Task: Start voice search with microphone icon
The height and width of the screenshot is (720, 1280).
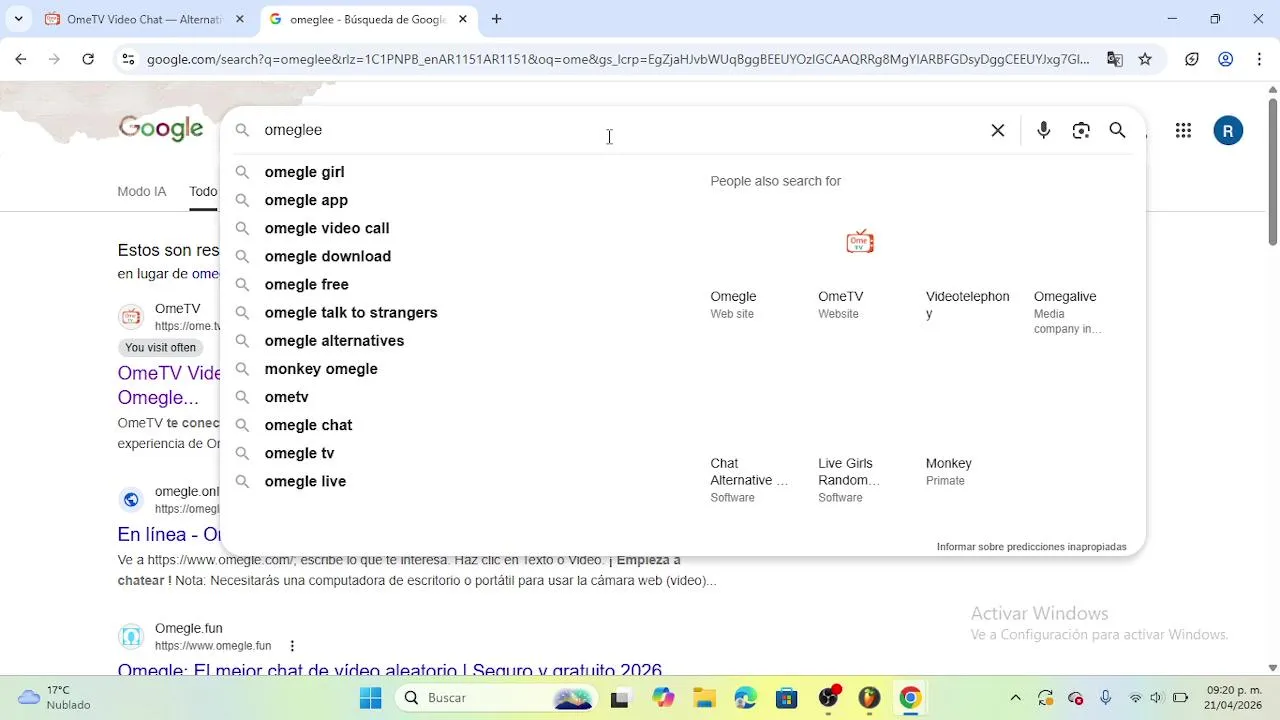Action: pos(1043,130)
